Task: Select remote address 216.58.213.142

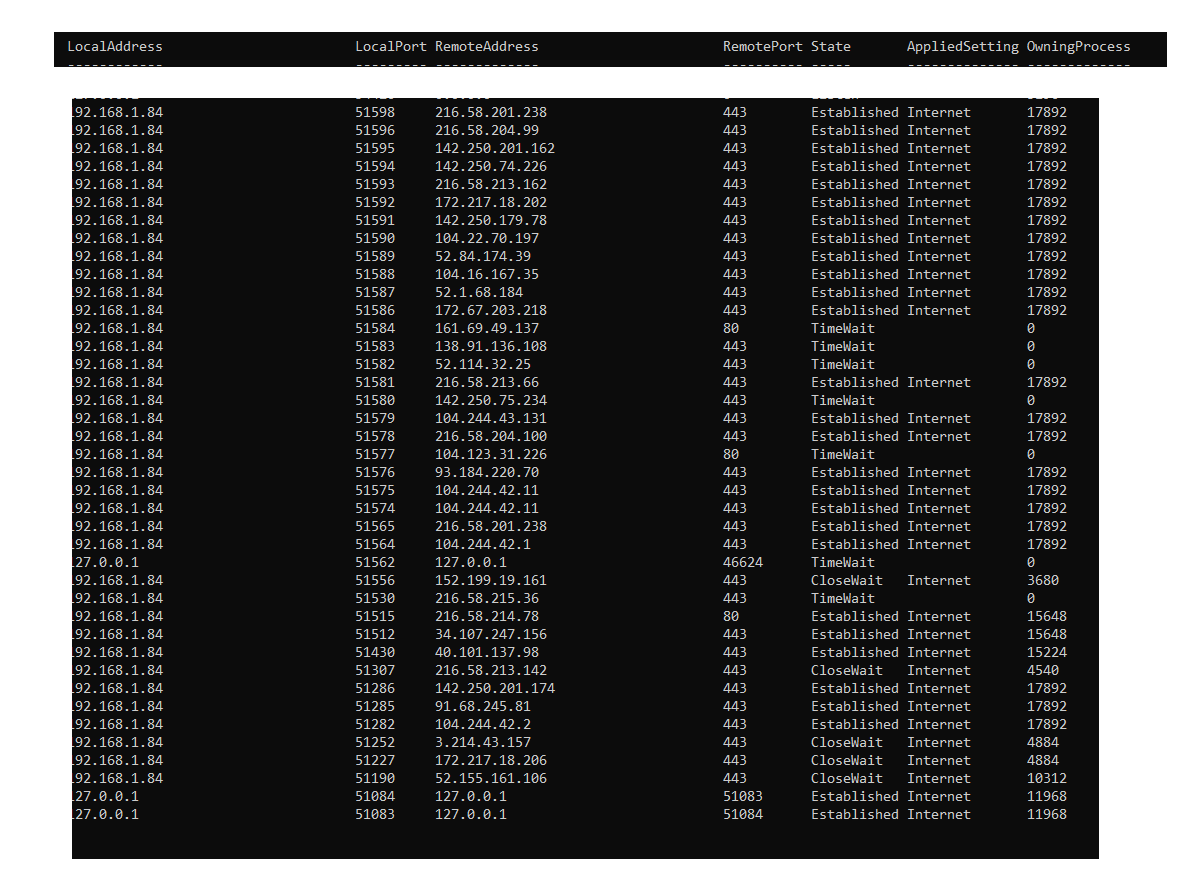Action: [x=491, y=671]
